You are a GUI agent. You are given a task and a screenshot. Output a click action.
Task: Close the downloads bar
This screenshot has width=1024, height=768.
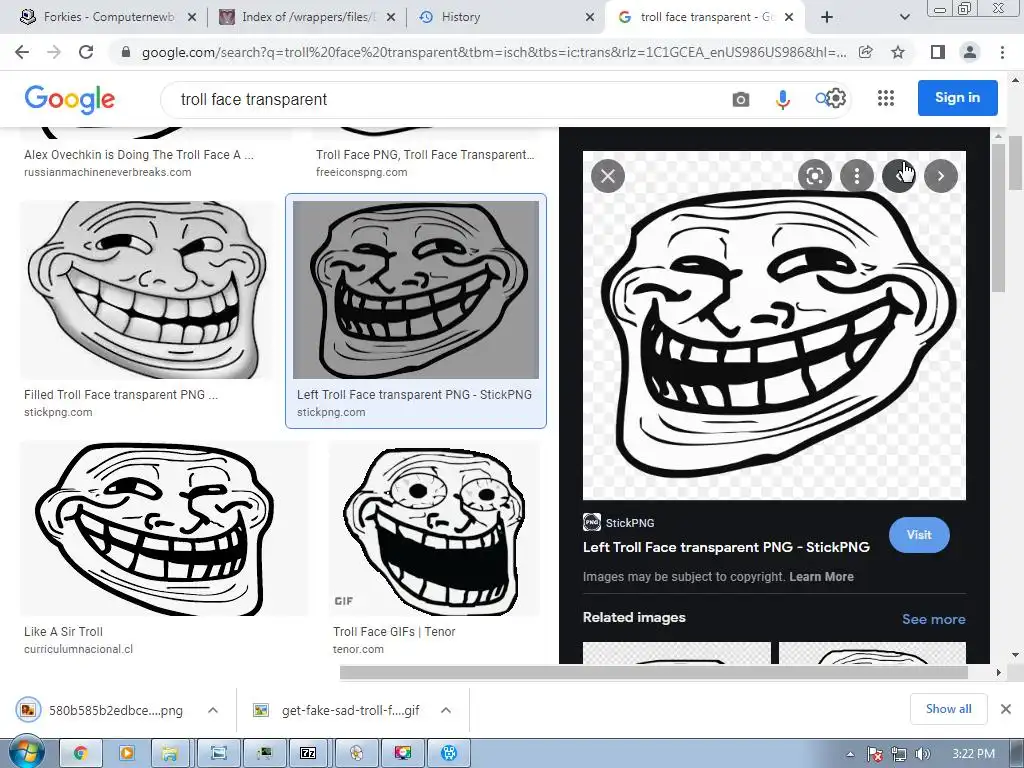coord(1006,709)
